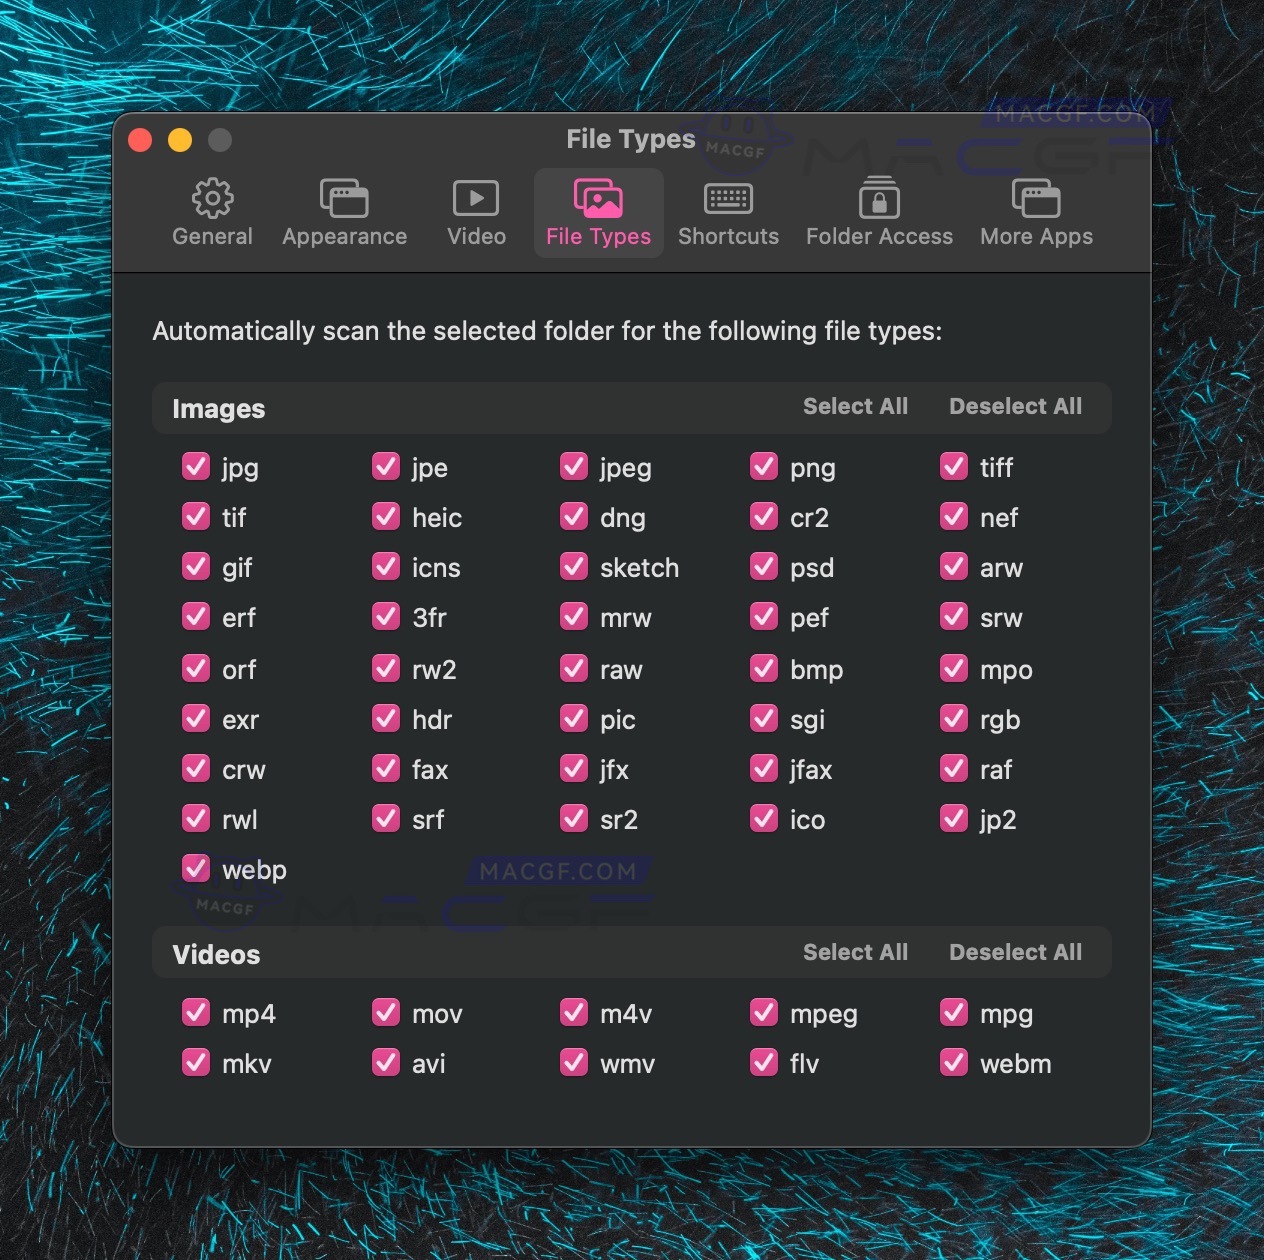Toggle the flv video checkbox
Image resolution: width=1264 pixels, height=1260 pixels.
tap(763, 1063)
